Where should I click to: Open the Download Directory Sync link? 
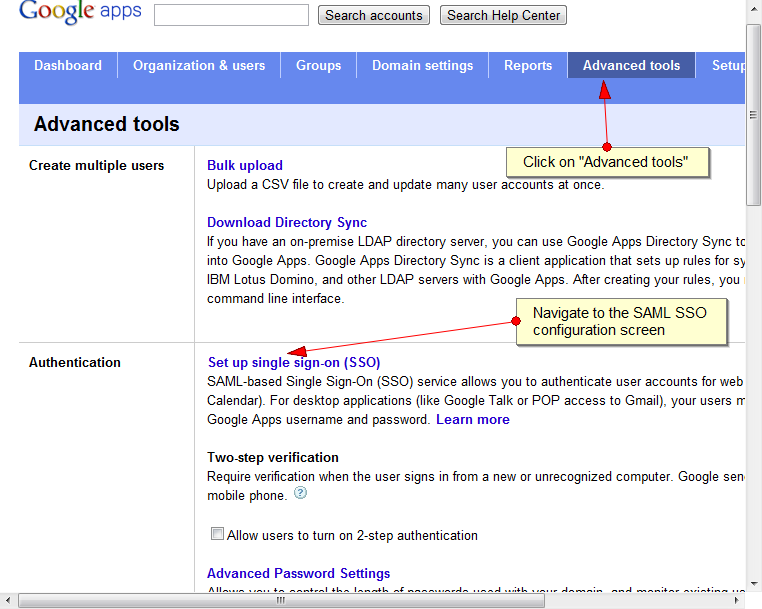pos(287,222)
